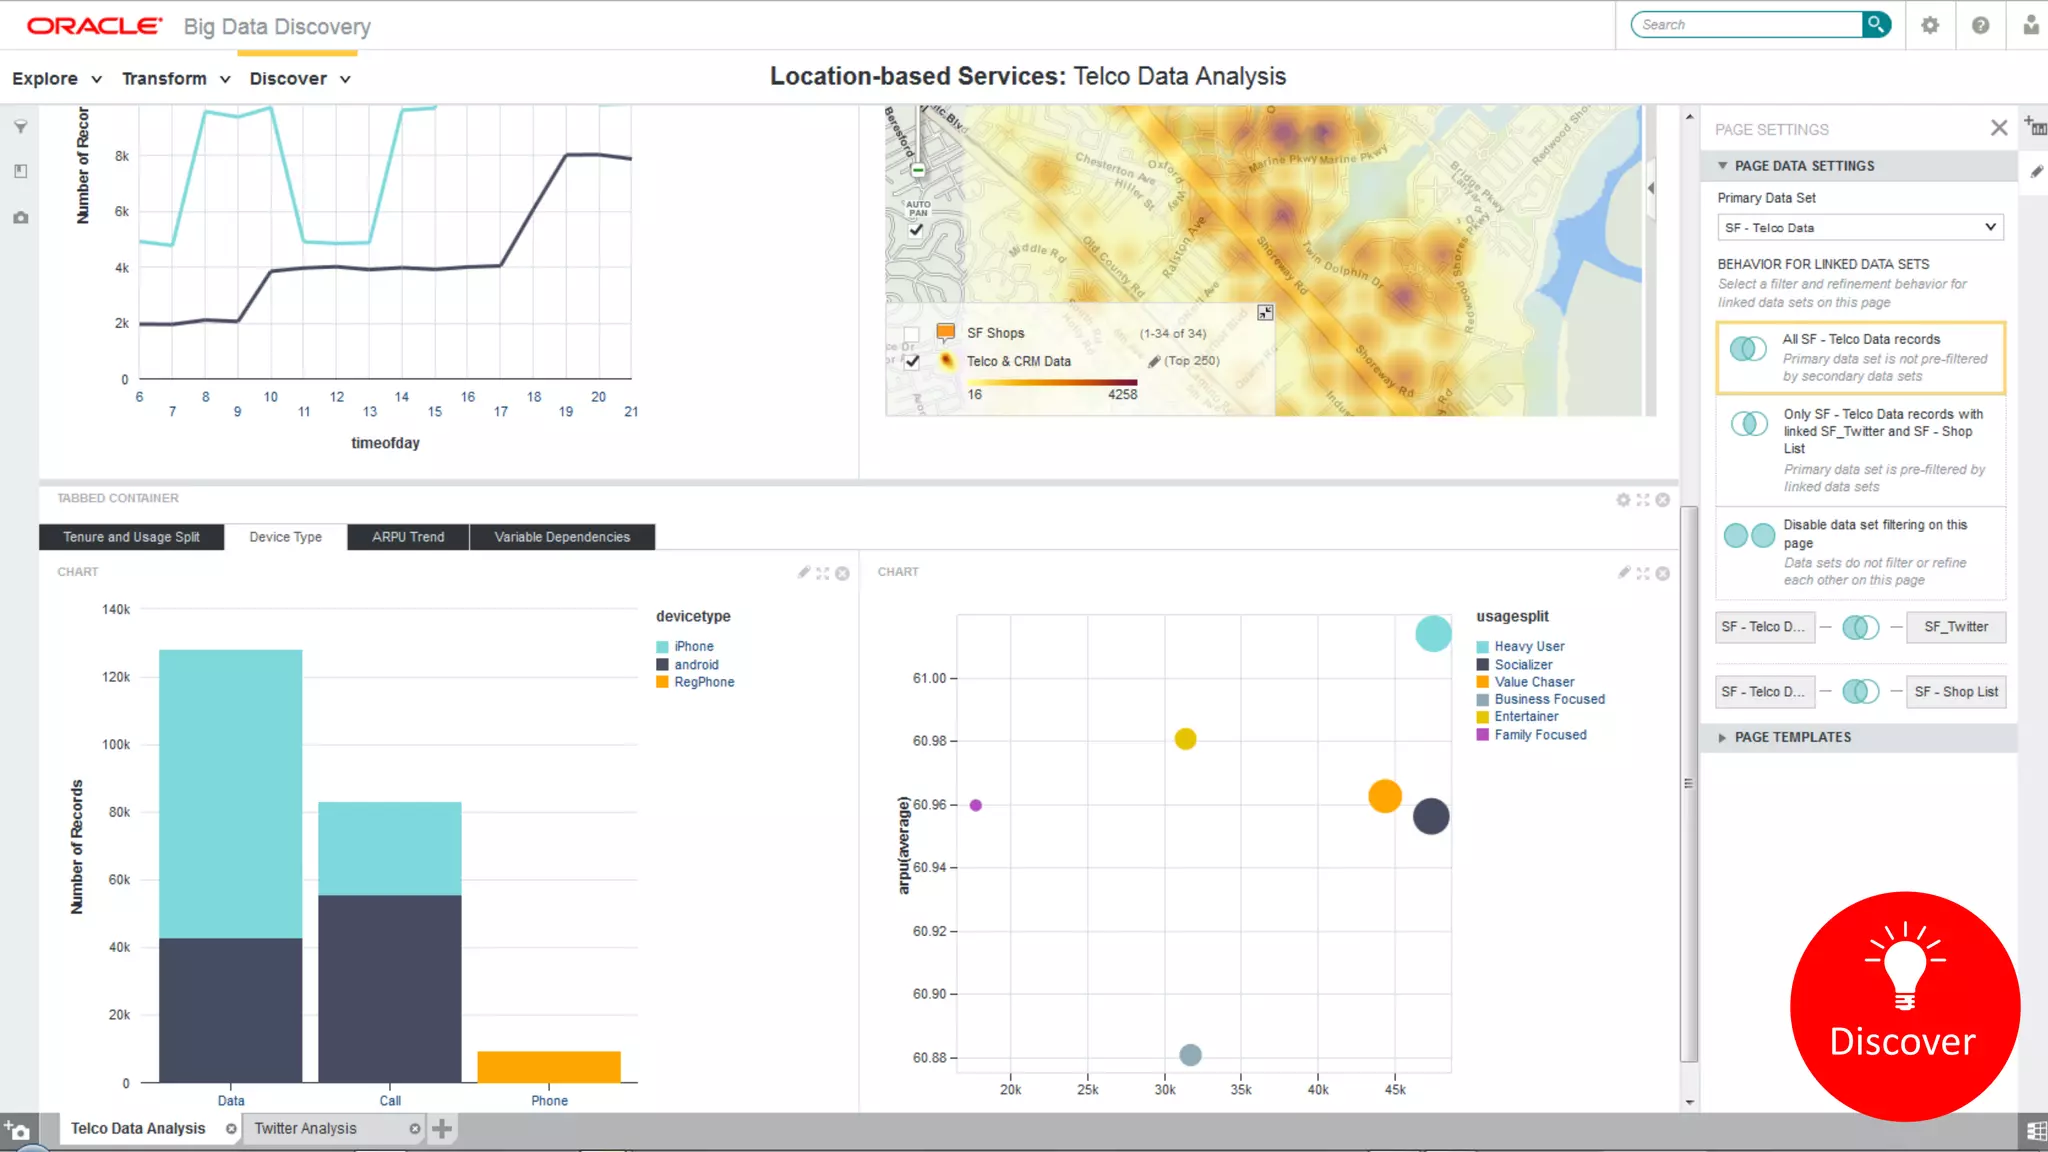Image resolution: width=2048 pixels, height=1152 pixels.
Task: Open the Twitter Analysis page tab
Action: [x=305, y=1129]
